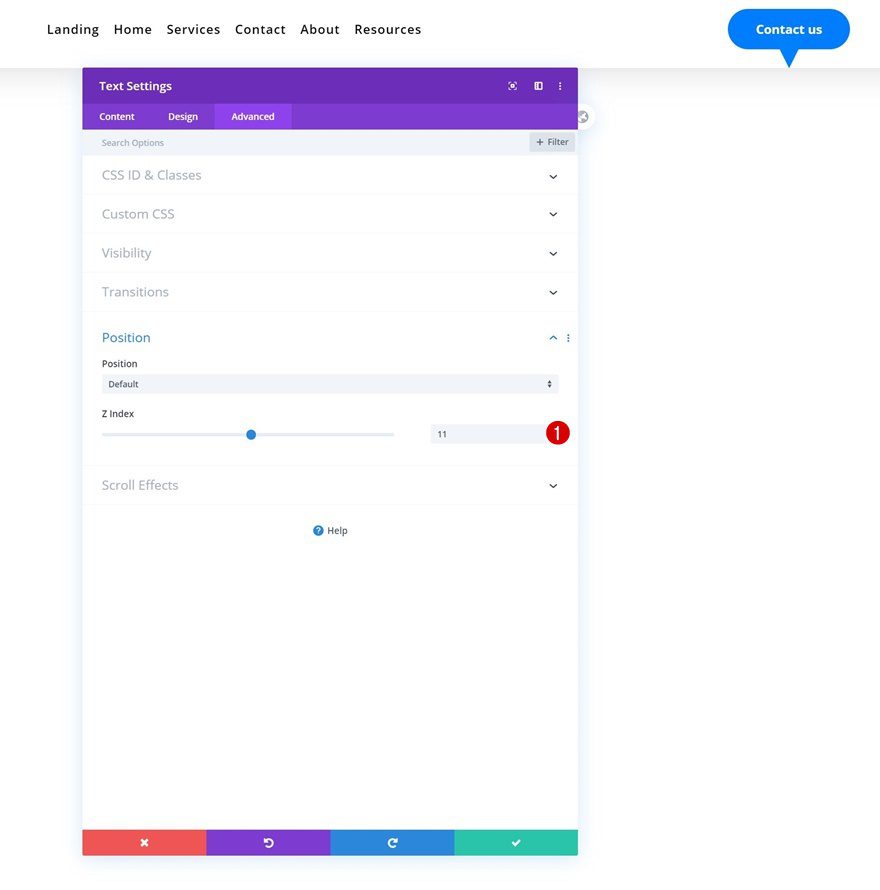880x890 pixels.
Task: Open the three-dot options menu in the header
Action: click(559, 86)
